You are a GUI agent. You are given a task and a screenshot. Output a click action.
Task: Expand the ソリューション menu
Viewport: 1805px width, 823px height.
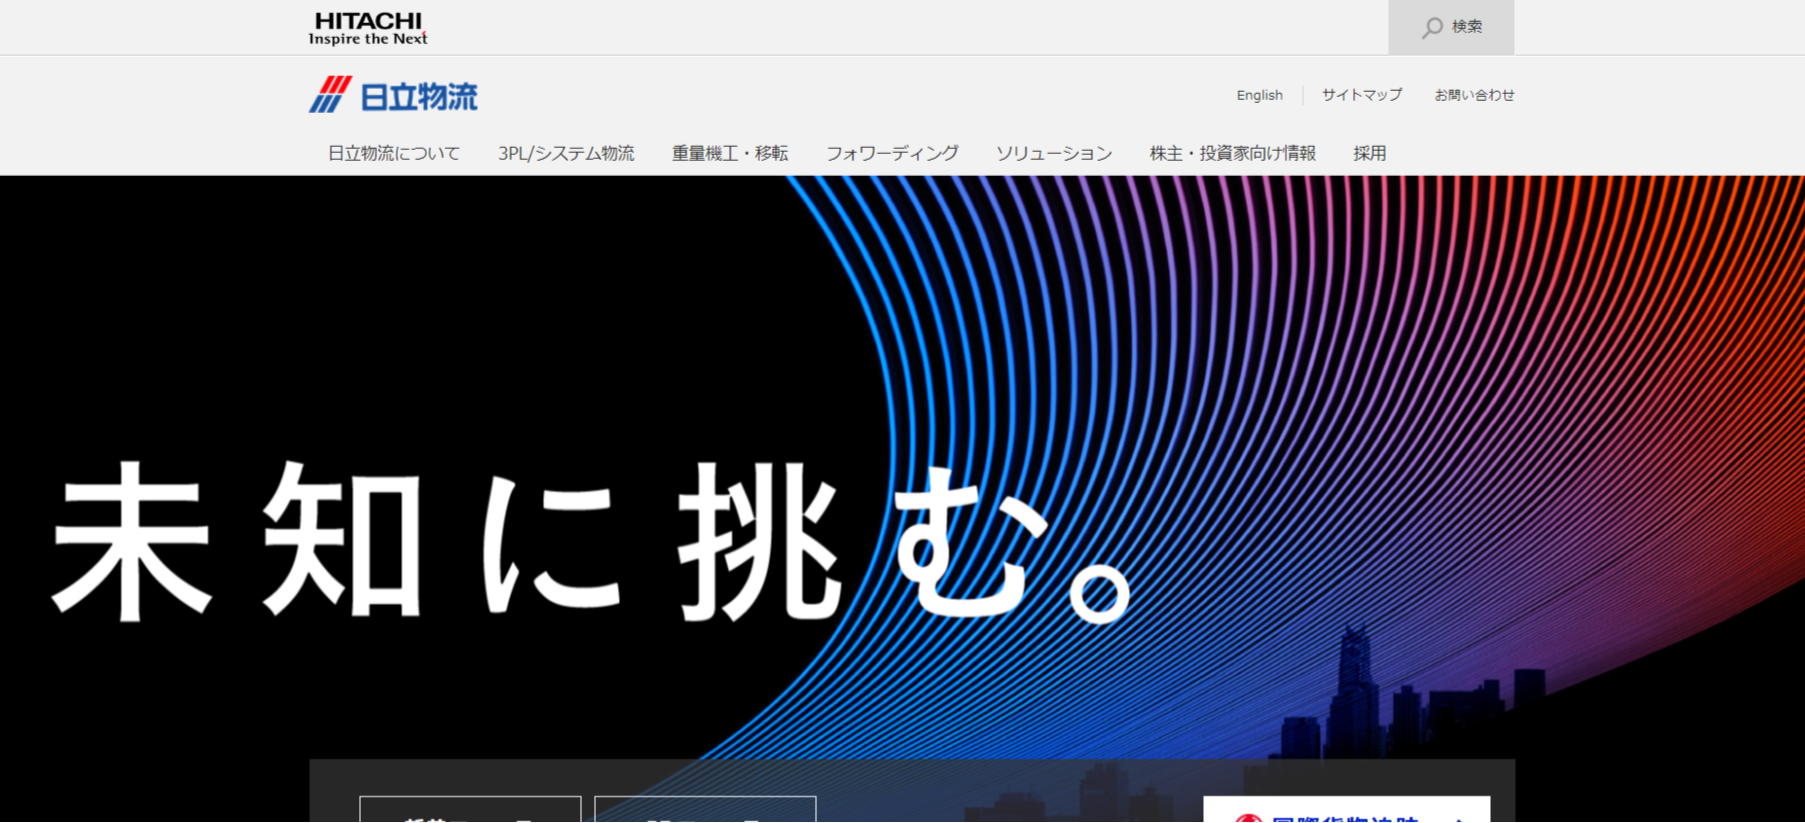(x=1054, y=153)
